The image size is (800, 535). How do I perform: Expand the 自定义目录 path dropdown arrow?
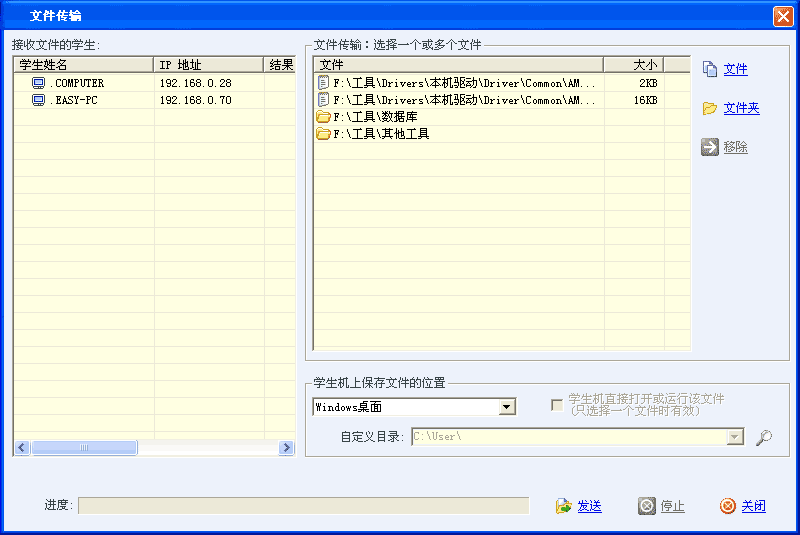pos(736,437)
